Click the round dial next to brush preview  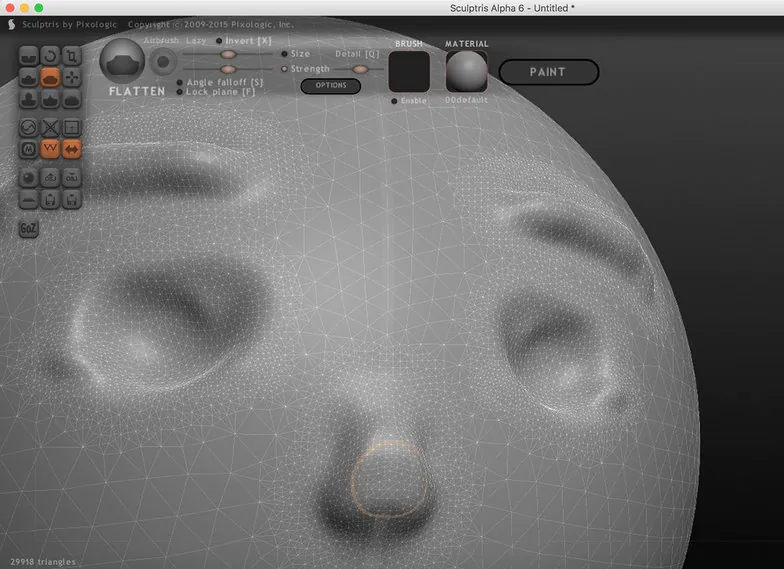click(x=163, y=62)
